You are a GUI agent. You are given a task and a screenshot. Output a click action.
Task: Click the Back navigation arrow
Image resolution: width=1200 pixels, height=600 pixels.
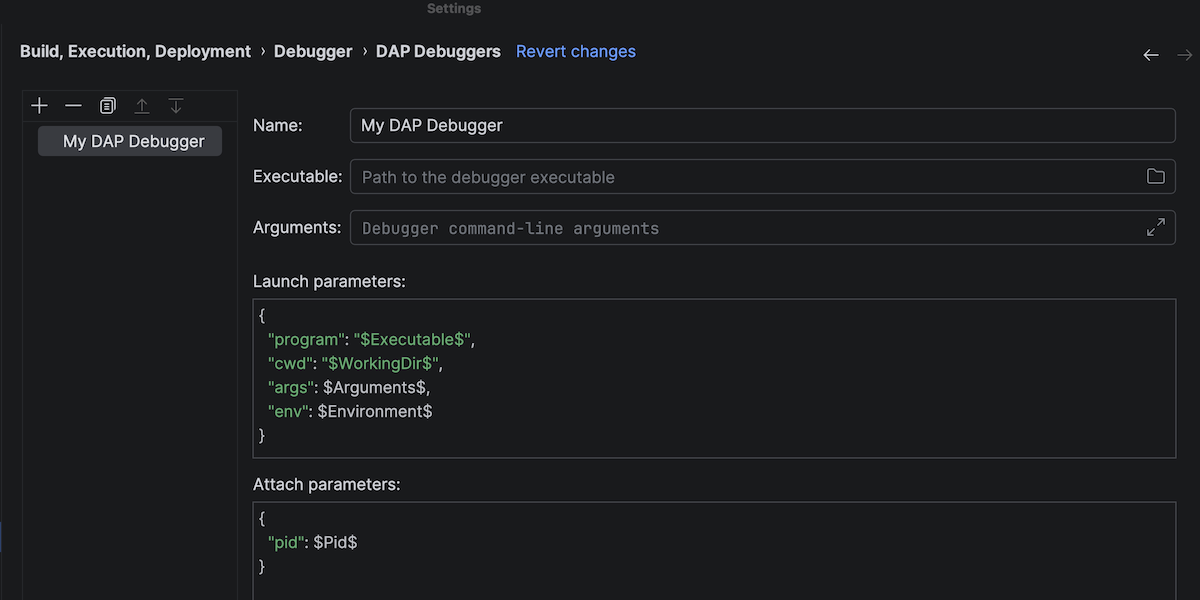(x=1151, y=55)
